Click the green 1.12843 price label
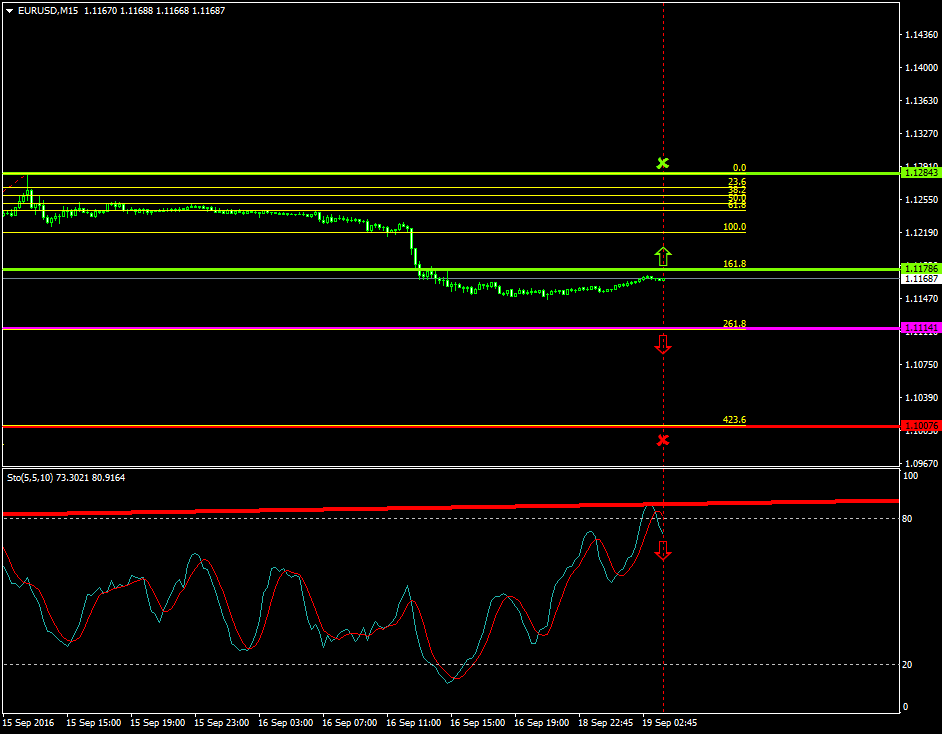942x734 pixels. coord(920,173)
